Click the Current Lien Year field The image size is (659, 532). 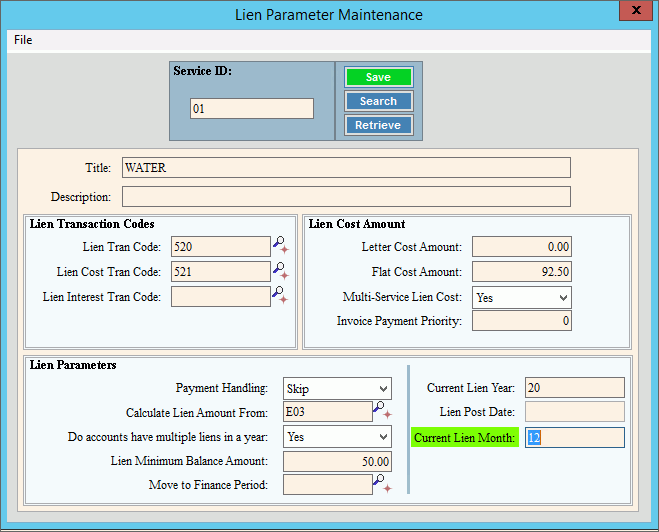(575, 387)
